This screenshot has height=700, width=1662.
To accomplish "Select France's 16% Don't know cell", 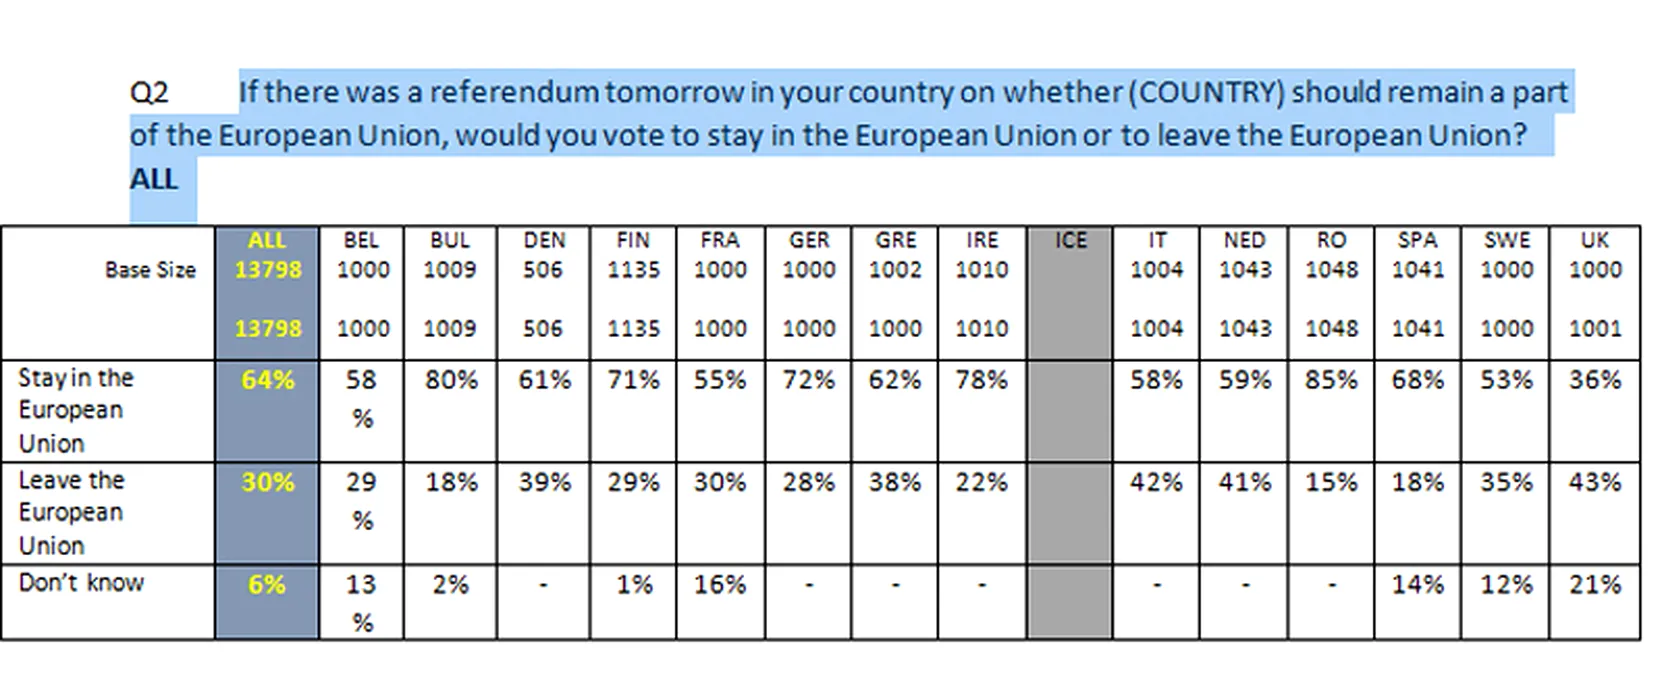I will click(720, 584).
